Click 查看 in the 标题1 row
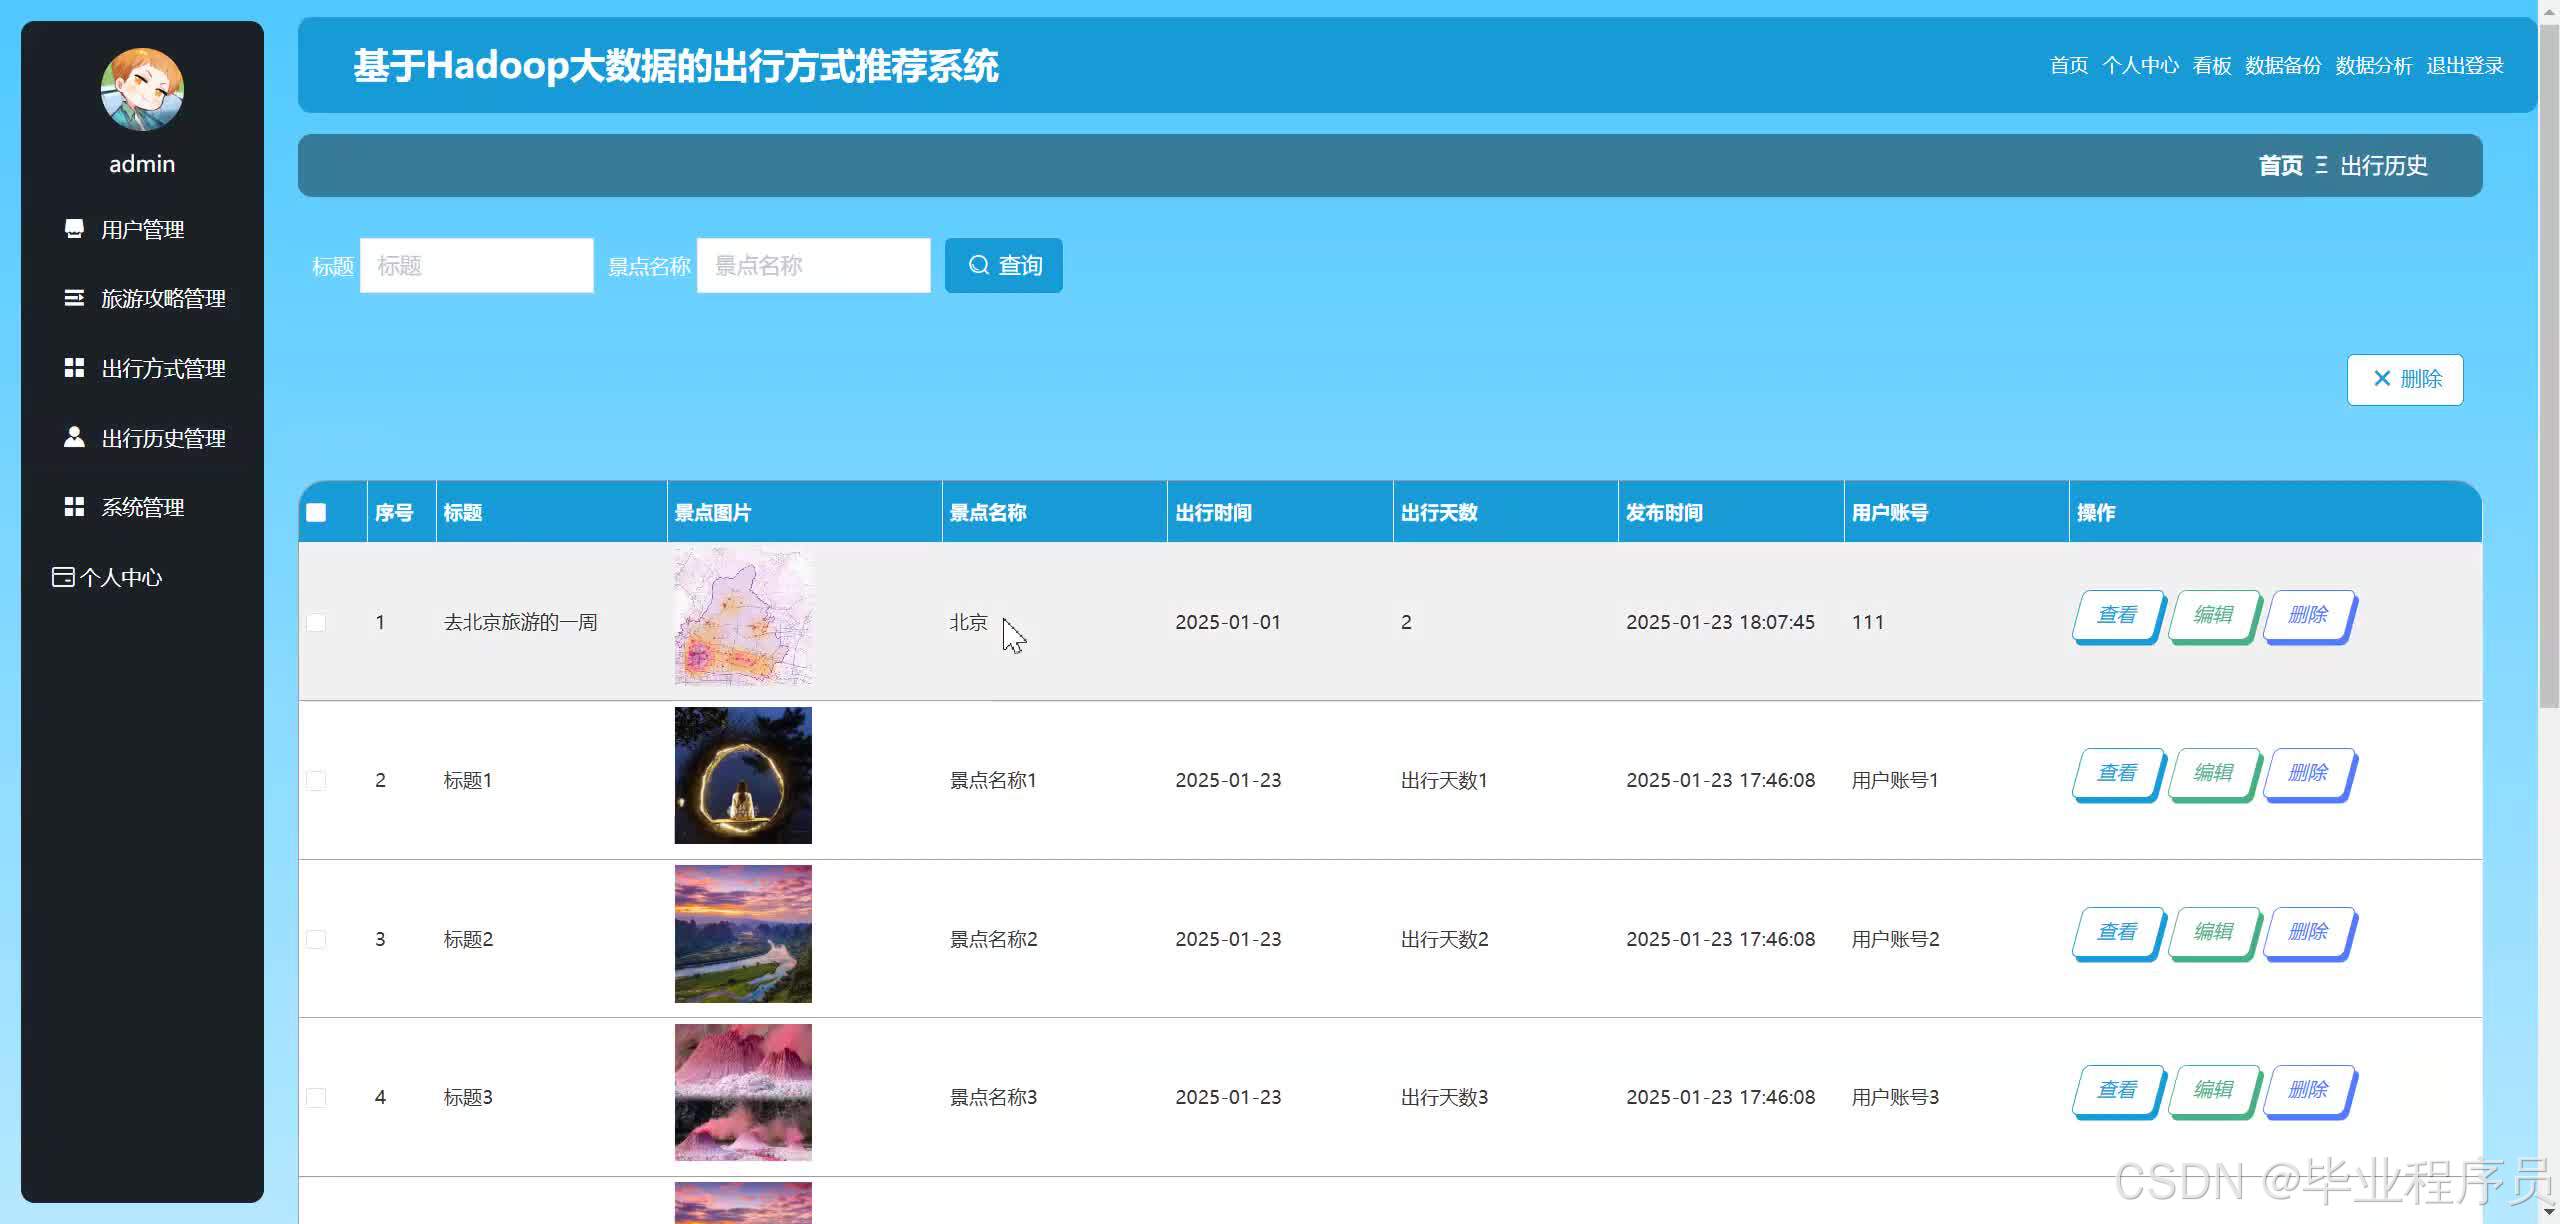 [x=2117, y=774]
